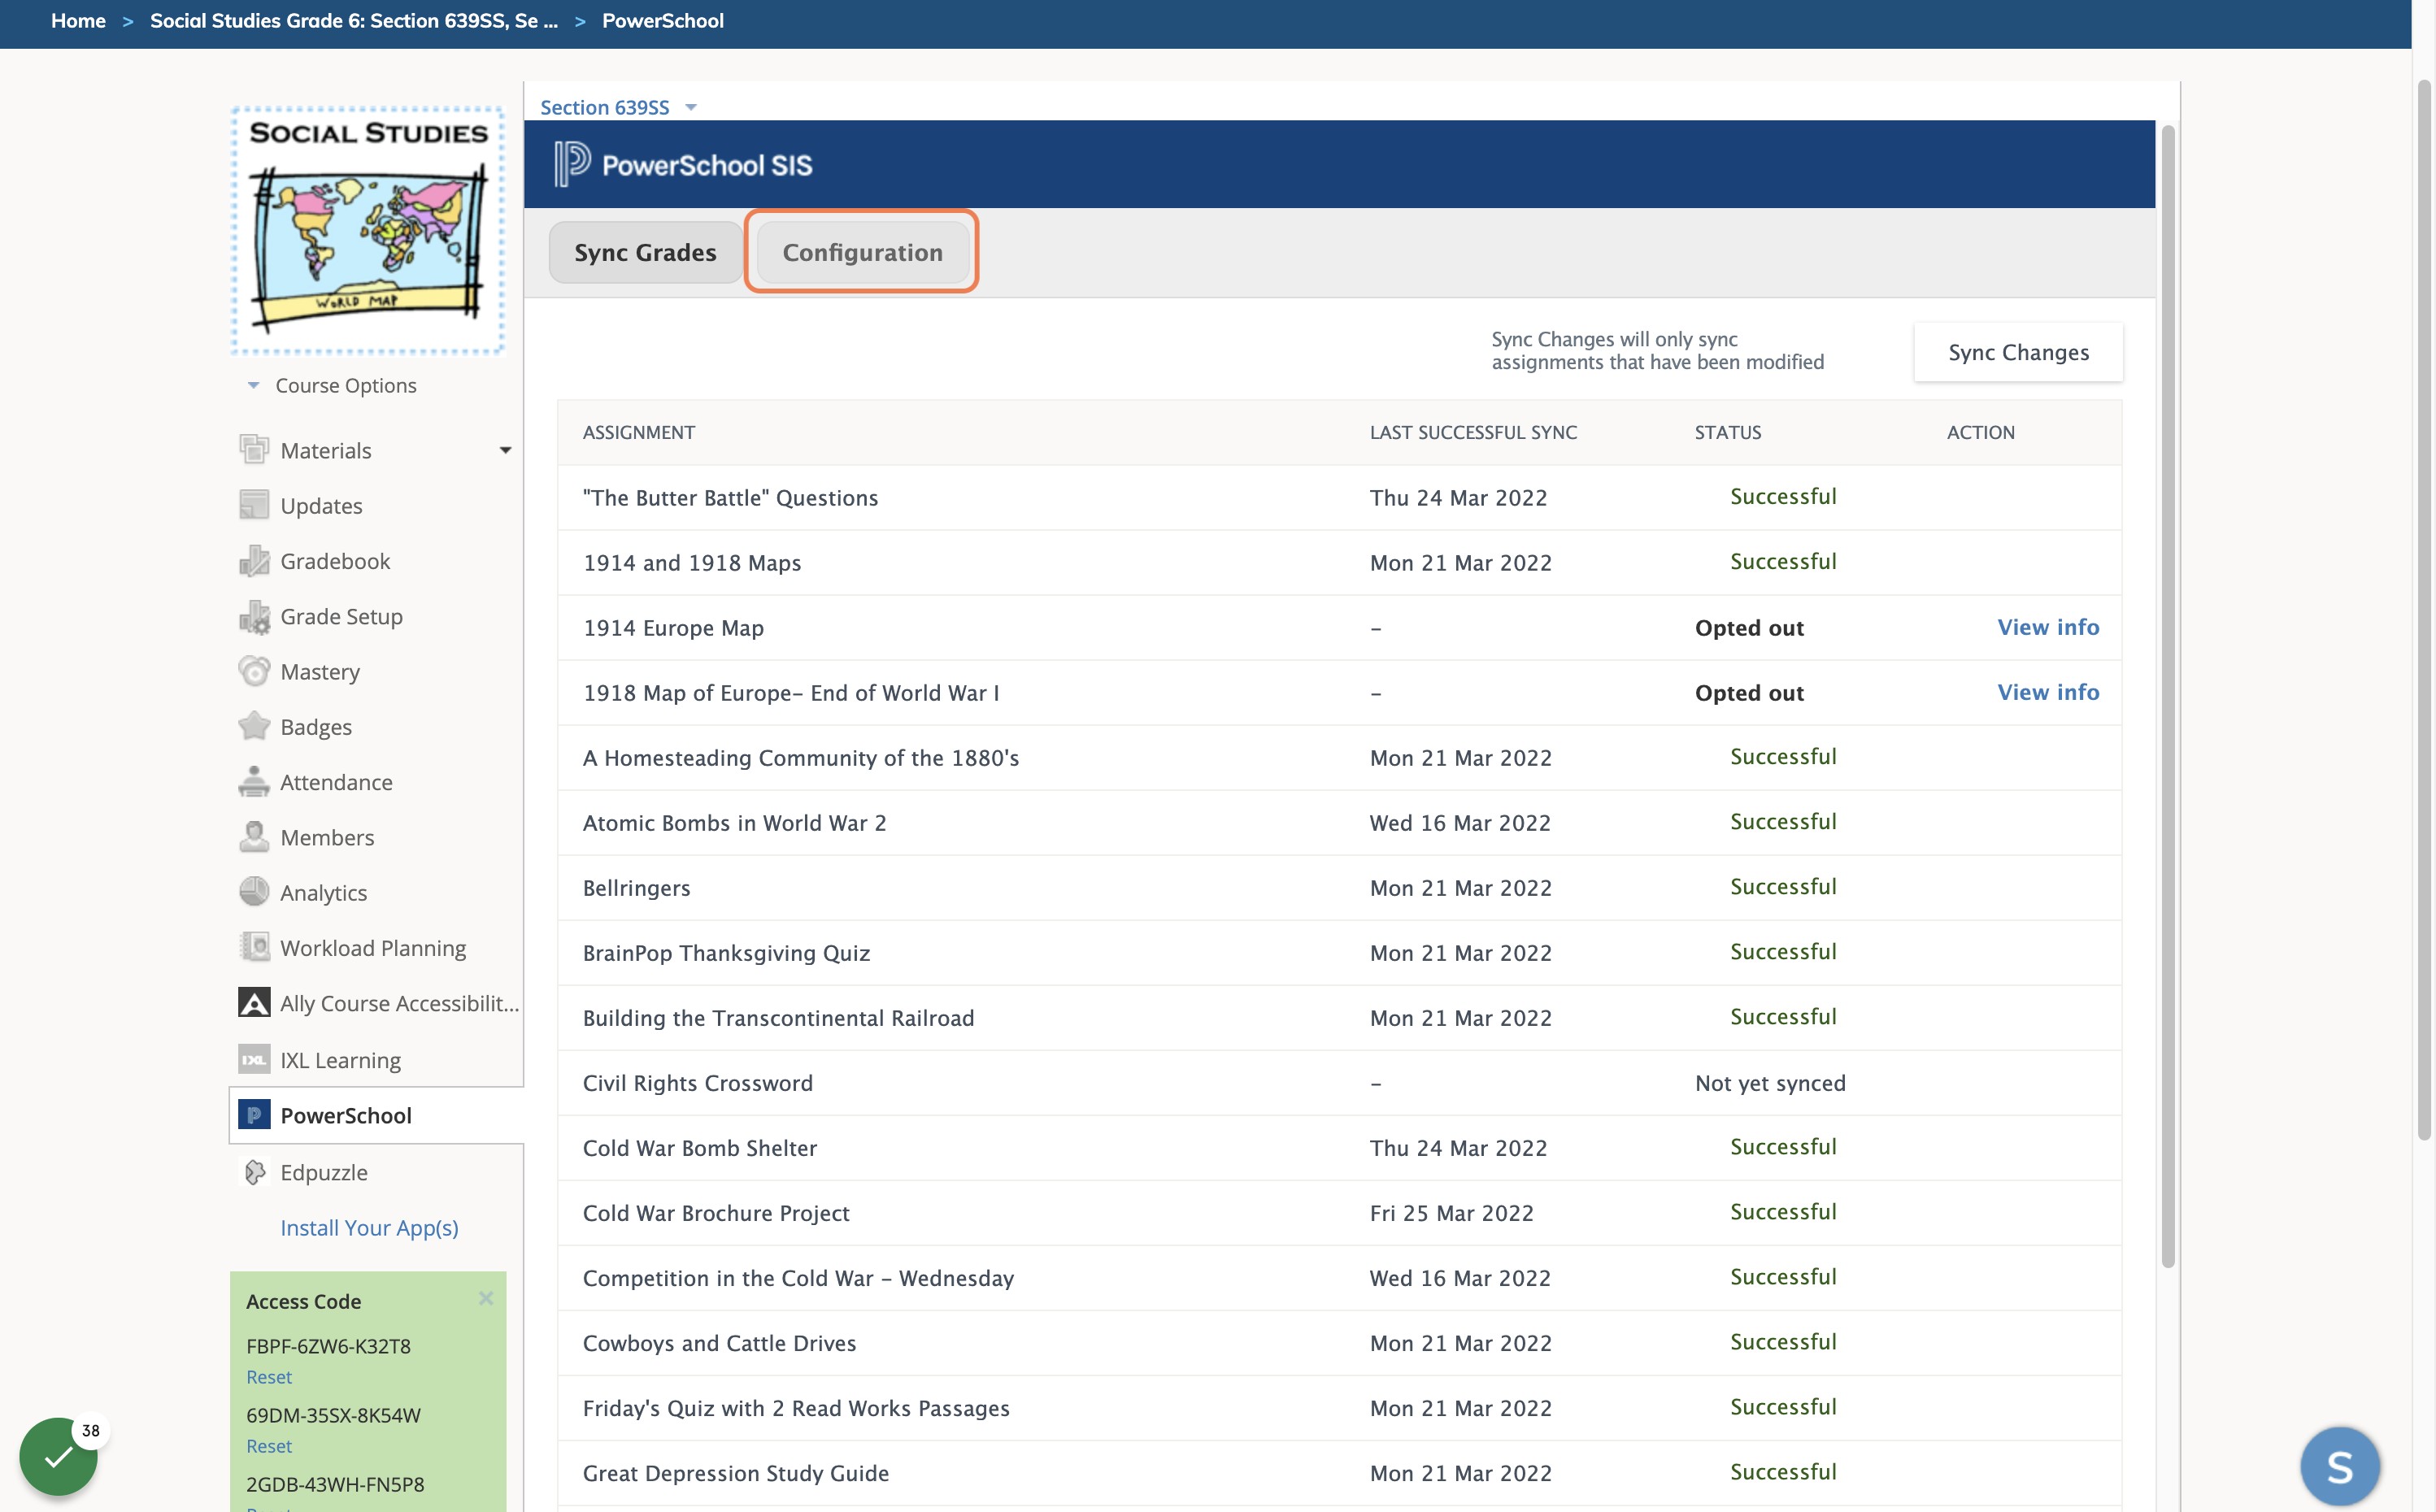Open the Workload Planning icon
2436x1512 pixels.
pyautogui.click(x=254, y=947)
